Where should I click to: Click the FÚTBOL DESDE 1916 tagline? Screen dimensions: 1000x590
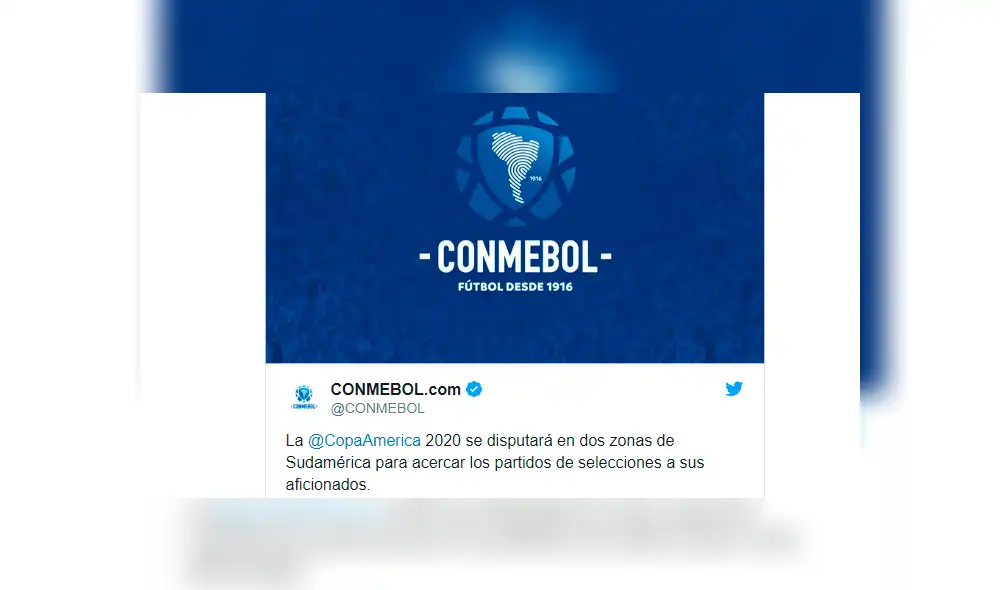pyautogui.click(x=515, y=286)
